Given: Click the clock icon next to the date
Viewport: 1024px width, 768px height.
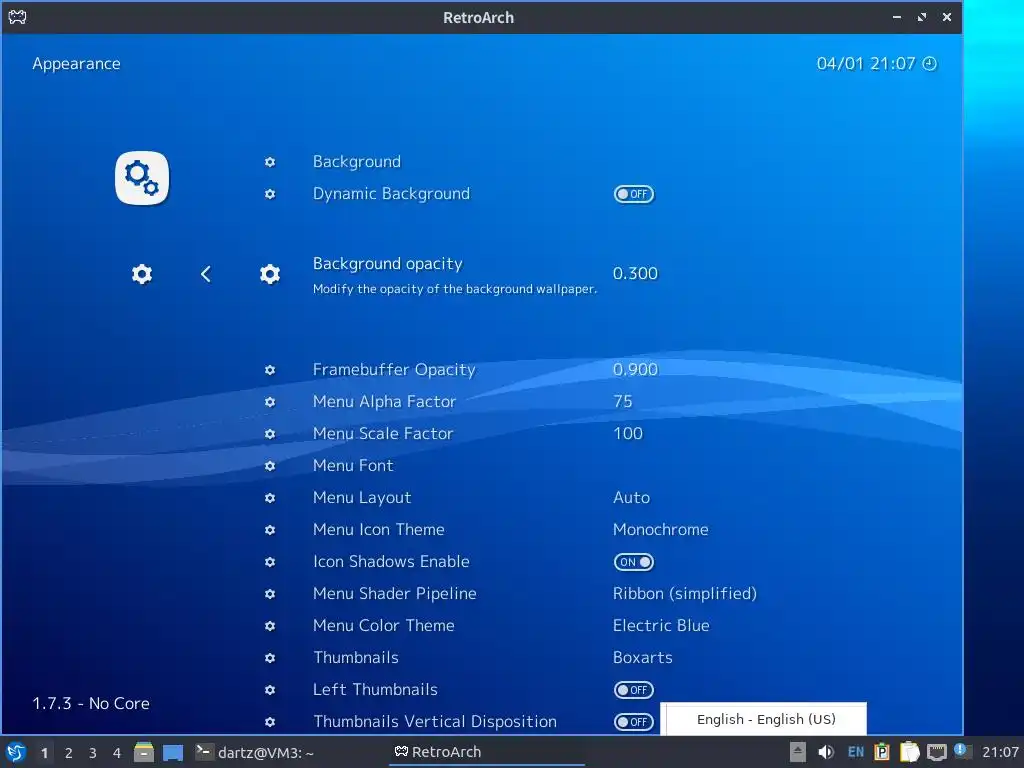Looking at the screenshot, I should pos(929,63).
